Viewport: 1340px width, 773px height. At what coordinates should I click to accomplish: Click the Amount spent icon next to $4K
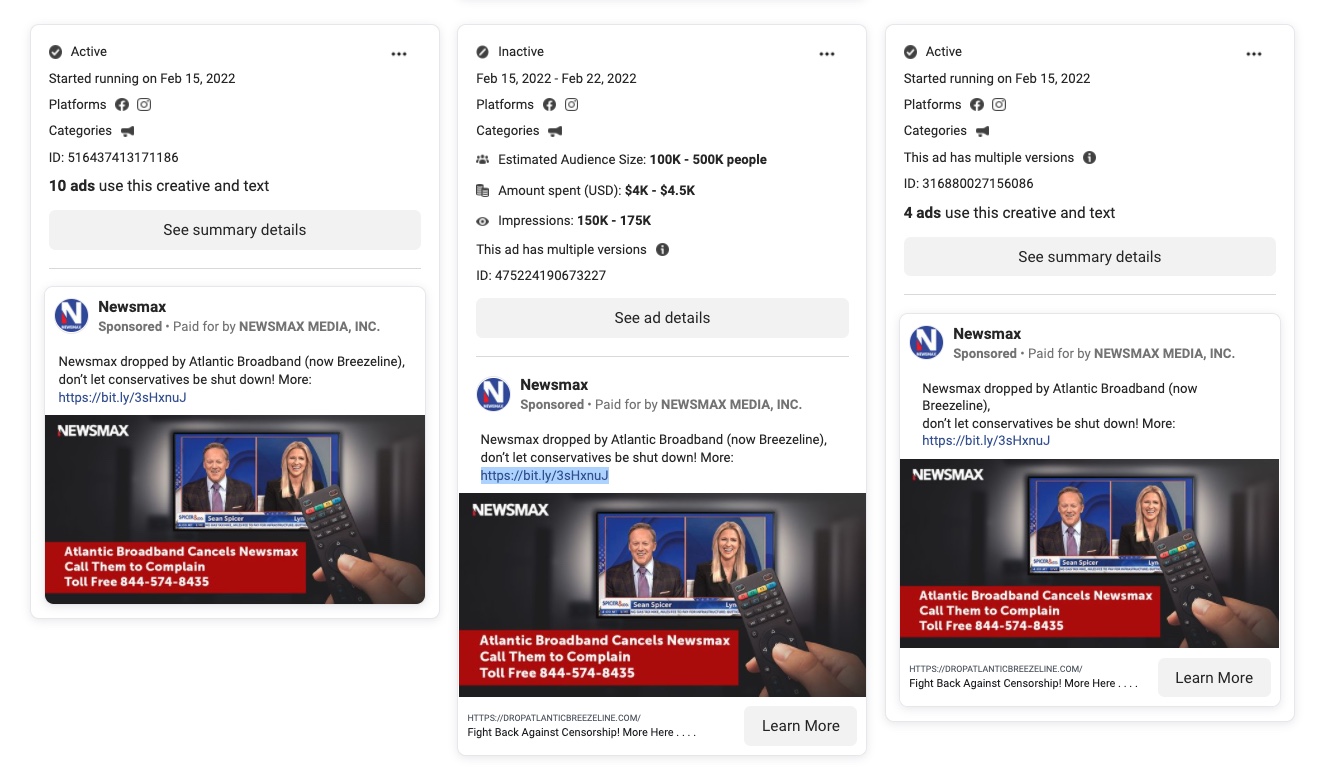pos(482,190)
